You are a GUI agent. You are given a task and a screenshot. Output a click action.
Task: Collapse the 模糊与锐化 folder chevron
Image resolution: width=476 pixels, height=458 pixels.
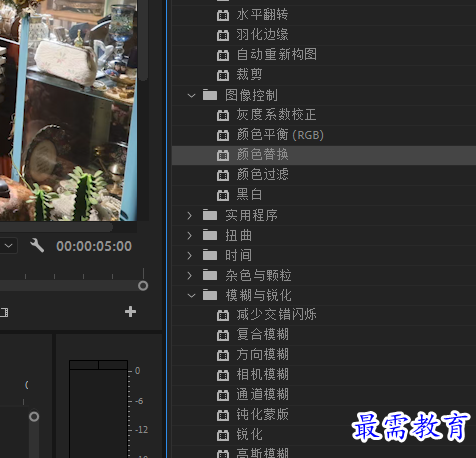191,296
